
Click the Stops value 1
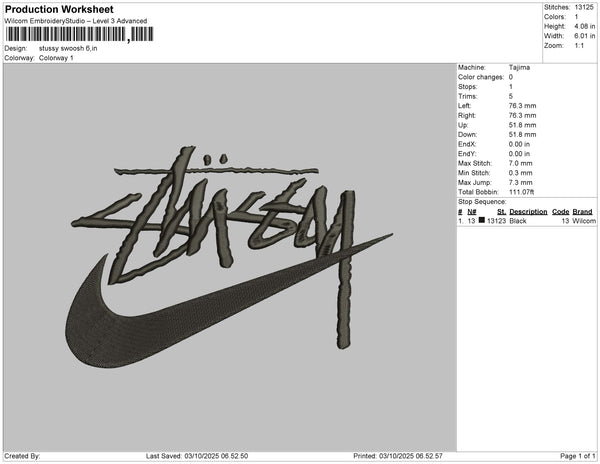click(511, 86)
